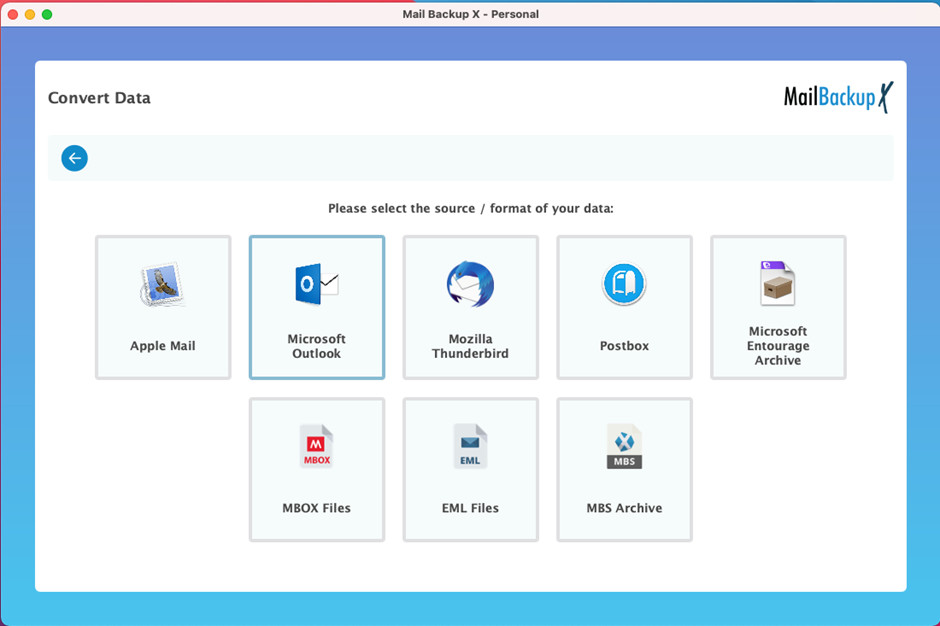Click the MailBackup X logo

pos(838,97)
